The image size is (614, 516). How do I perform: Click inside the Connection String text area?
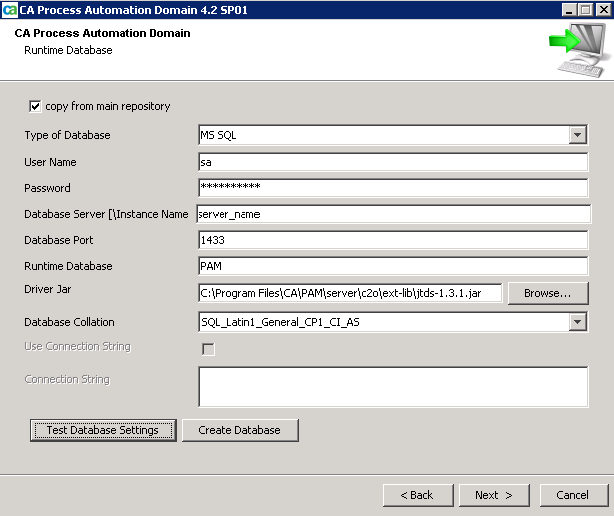click(392, 386)
